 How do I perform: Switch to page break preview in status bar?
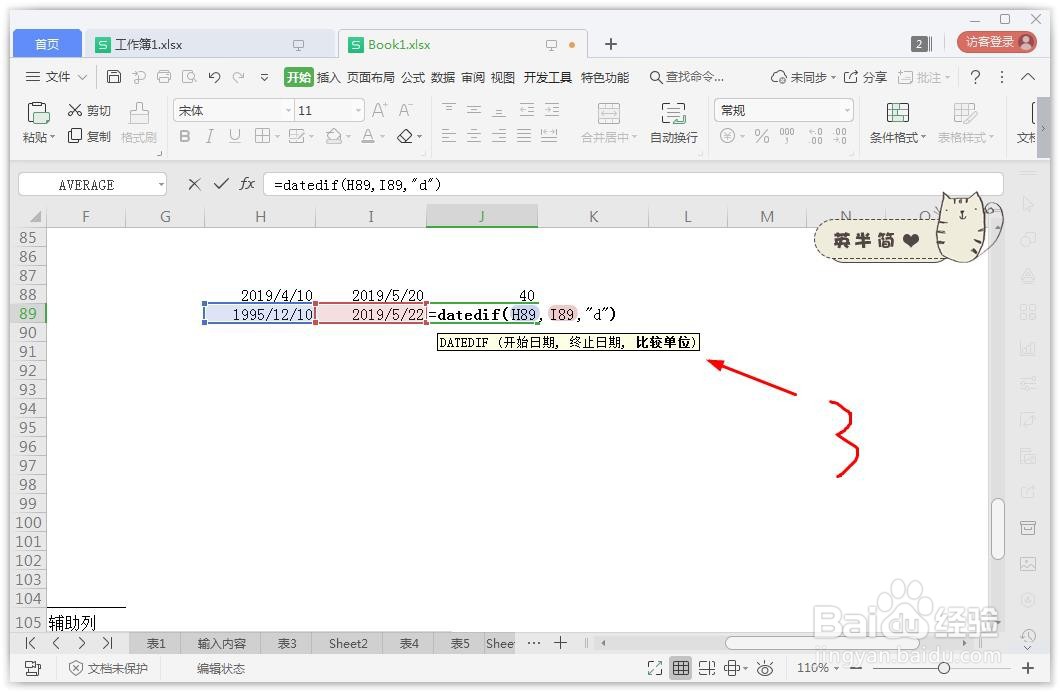coord(707,668)
